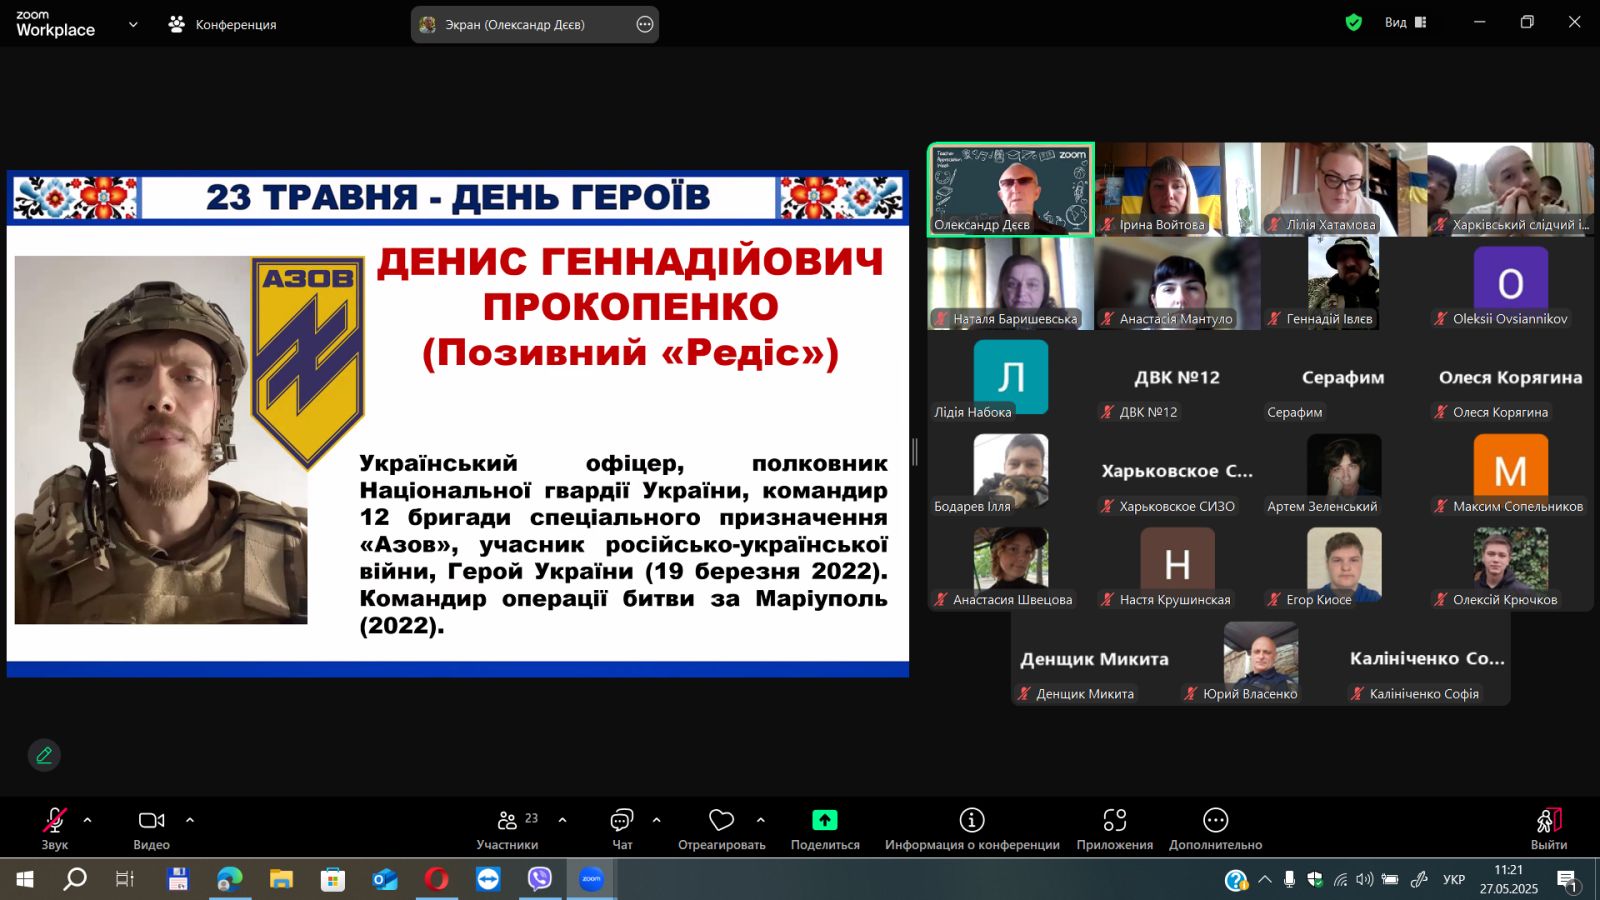Select Олексій Крючков participant tile

(x=1510, y=566)
